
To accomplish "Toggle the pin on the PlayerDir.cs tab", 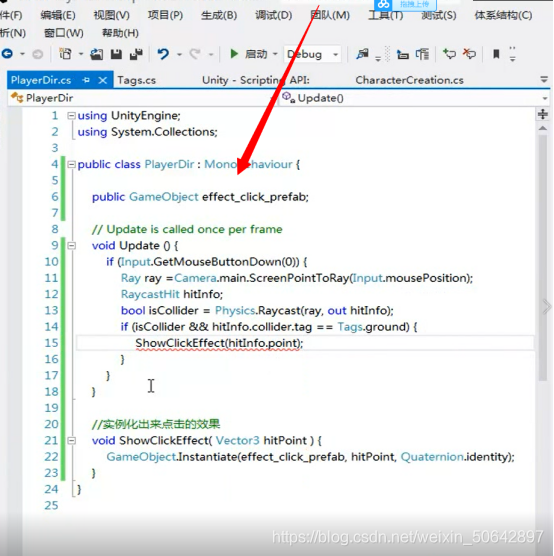I will [86, 80].
